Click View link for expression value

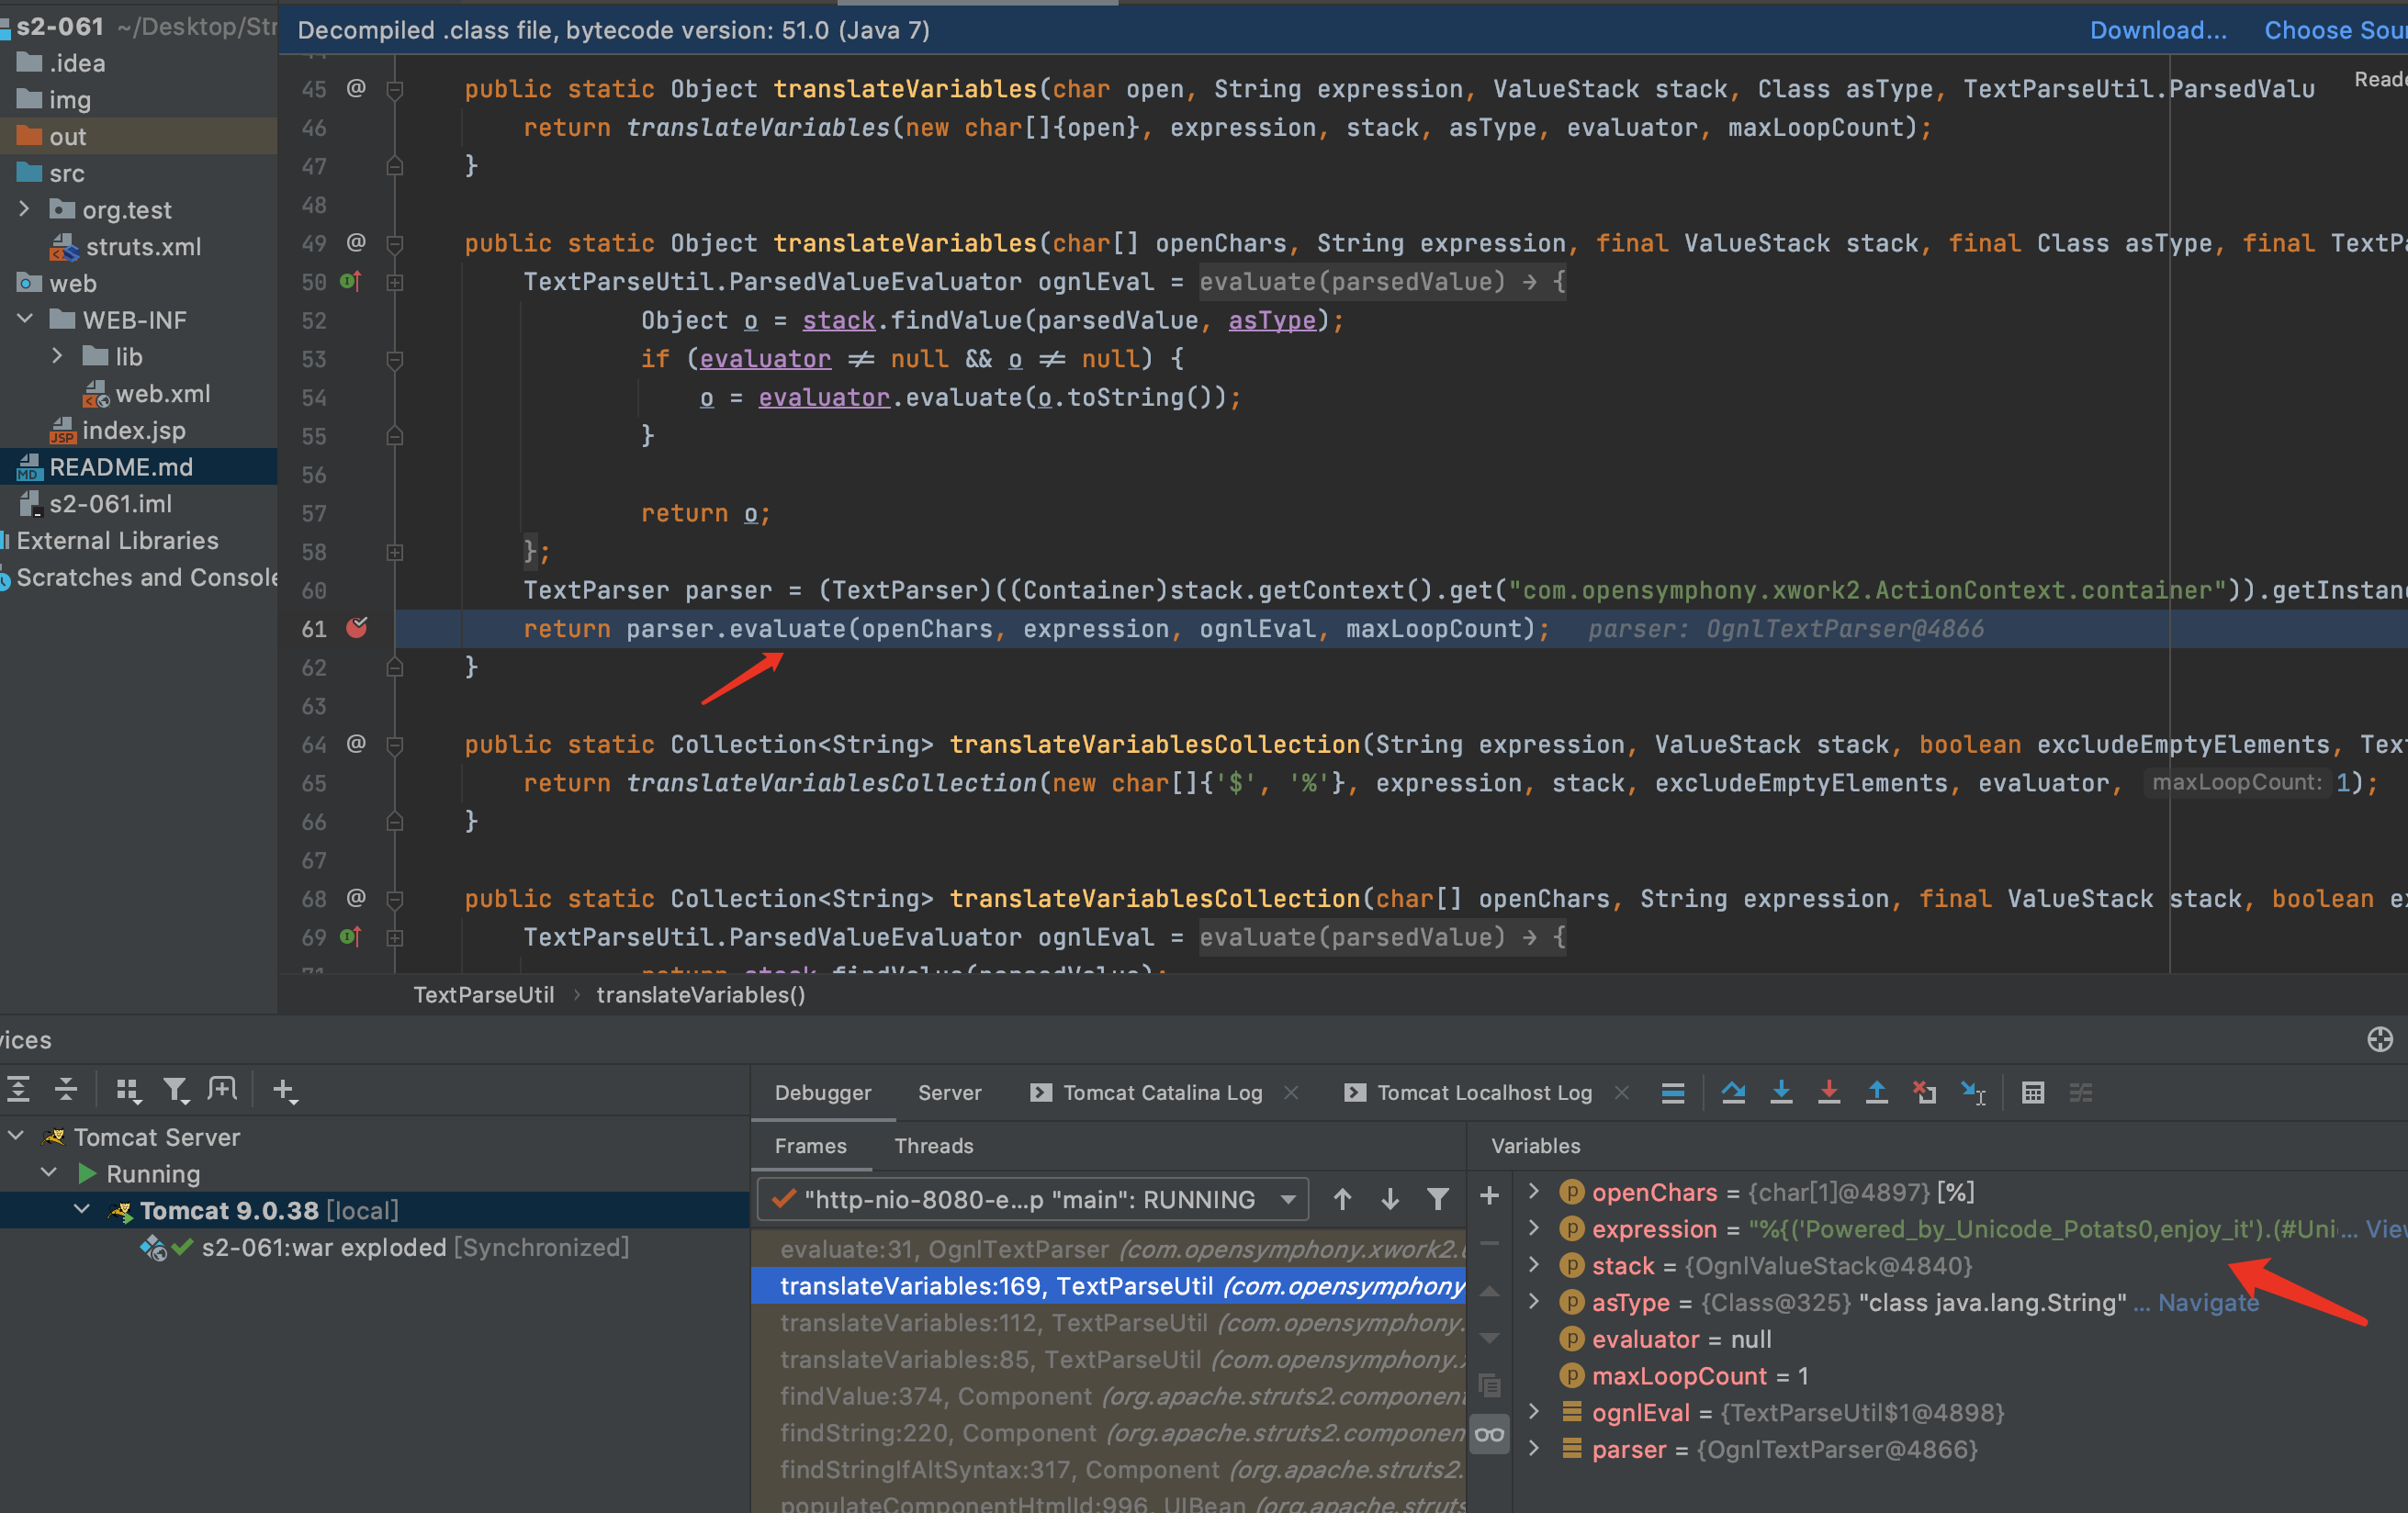click(x=2387, y=1228)
